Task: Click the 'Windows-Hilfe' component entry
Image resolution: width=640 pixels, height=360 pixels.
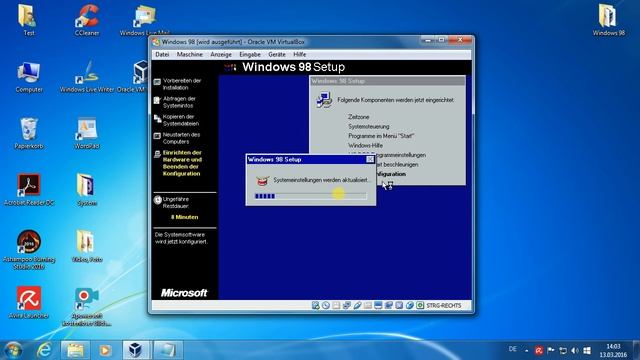Action: click(365, 145)
